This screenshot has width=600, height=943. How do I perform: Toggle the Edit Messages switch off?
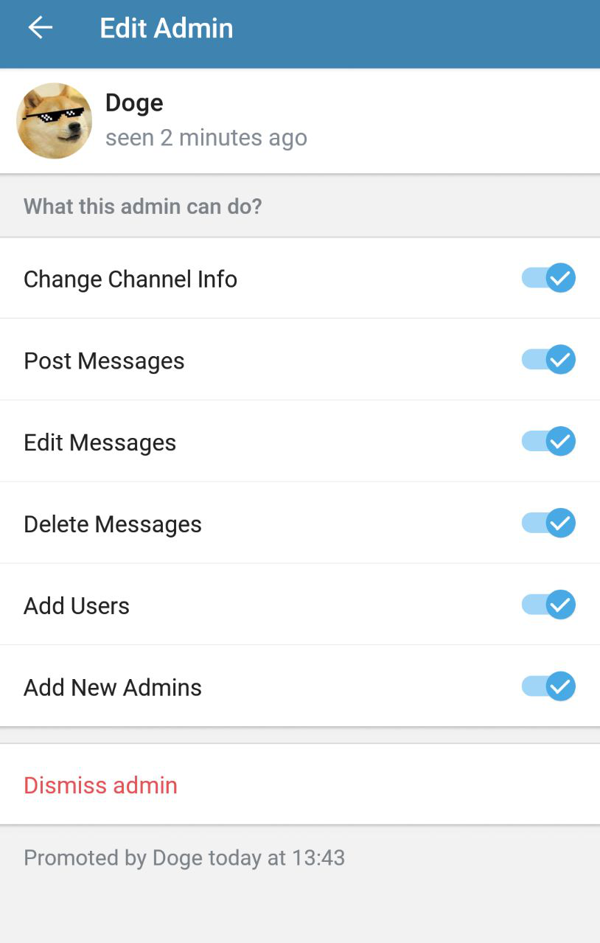[548, 441]
